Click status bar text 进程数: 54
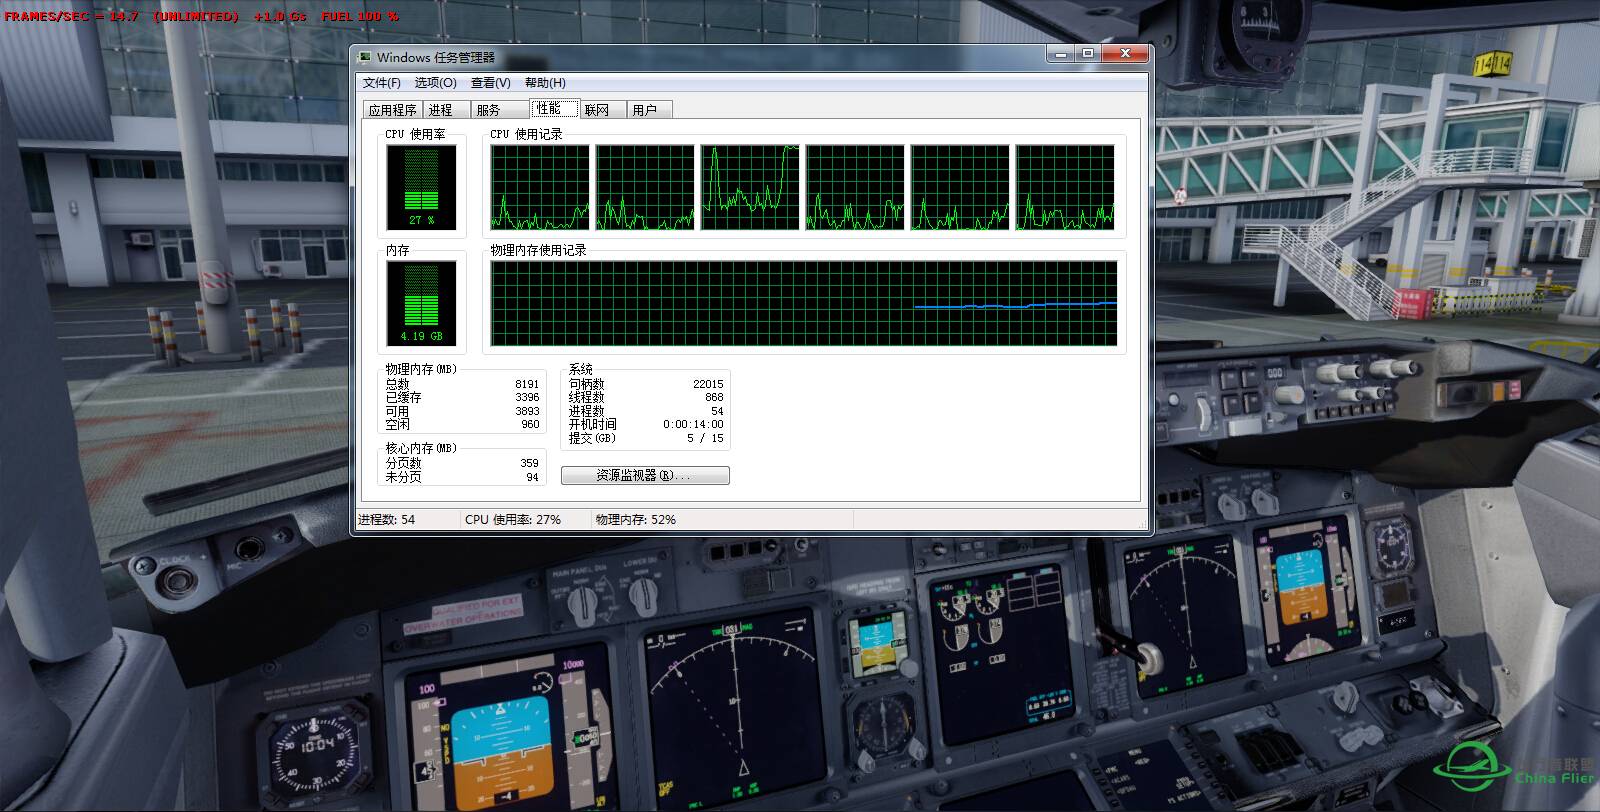Screen dimensions: 1600x812 386,520
